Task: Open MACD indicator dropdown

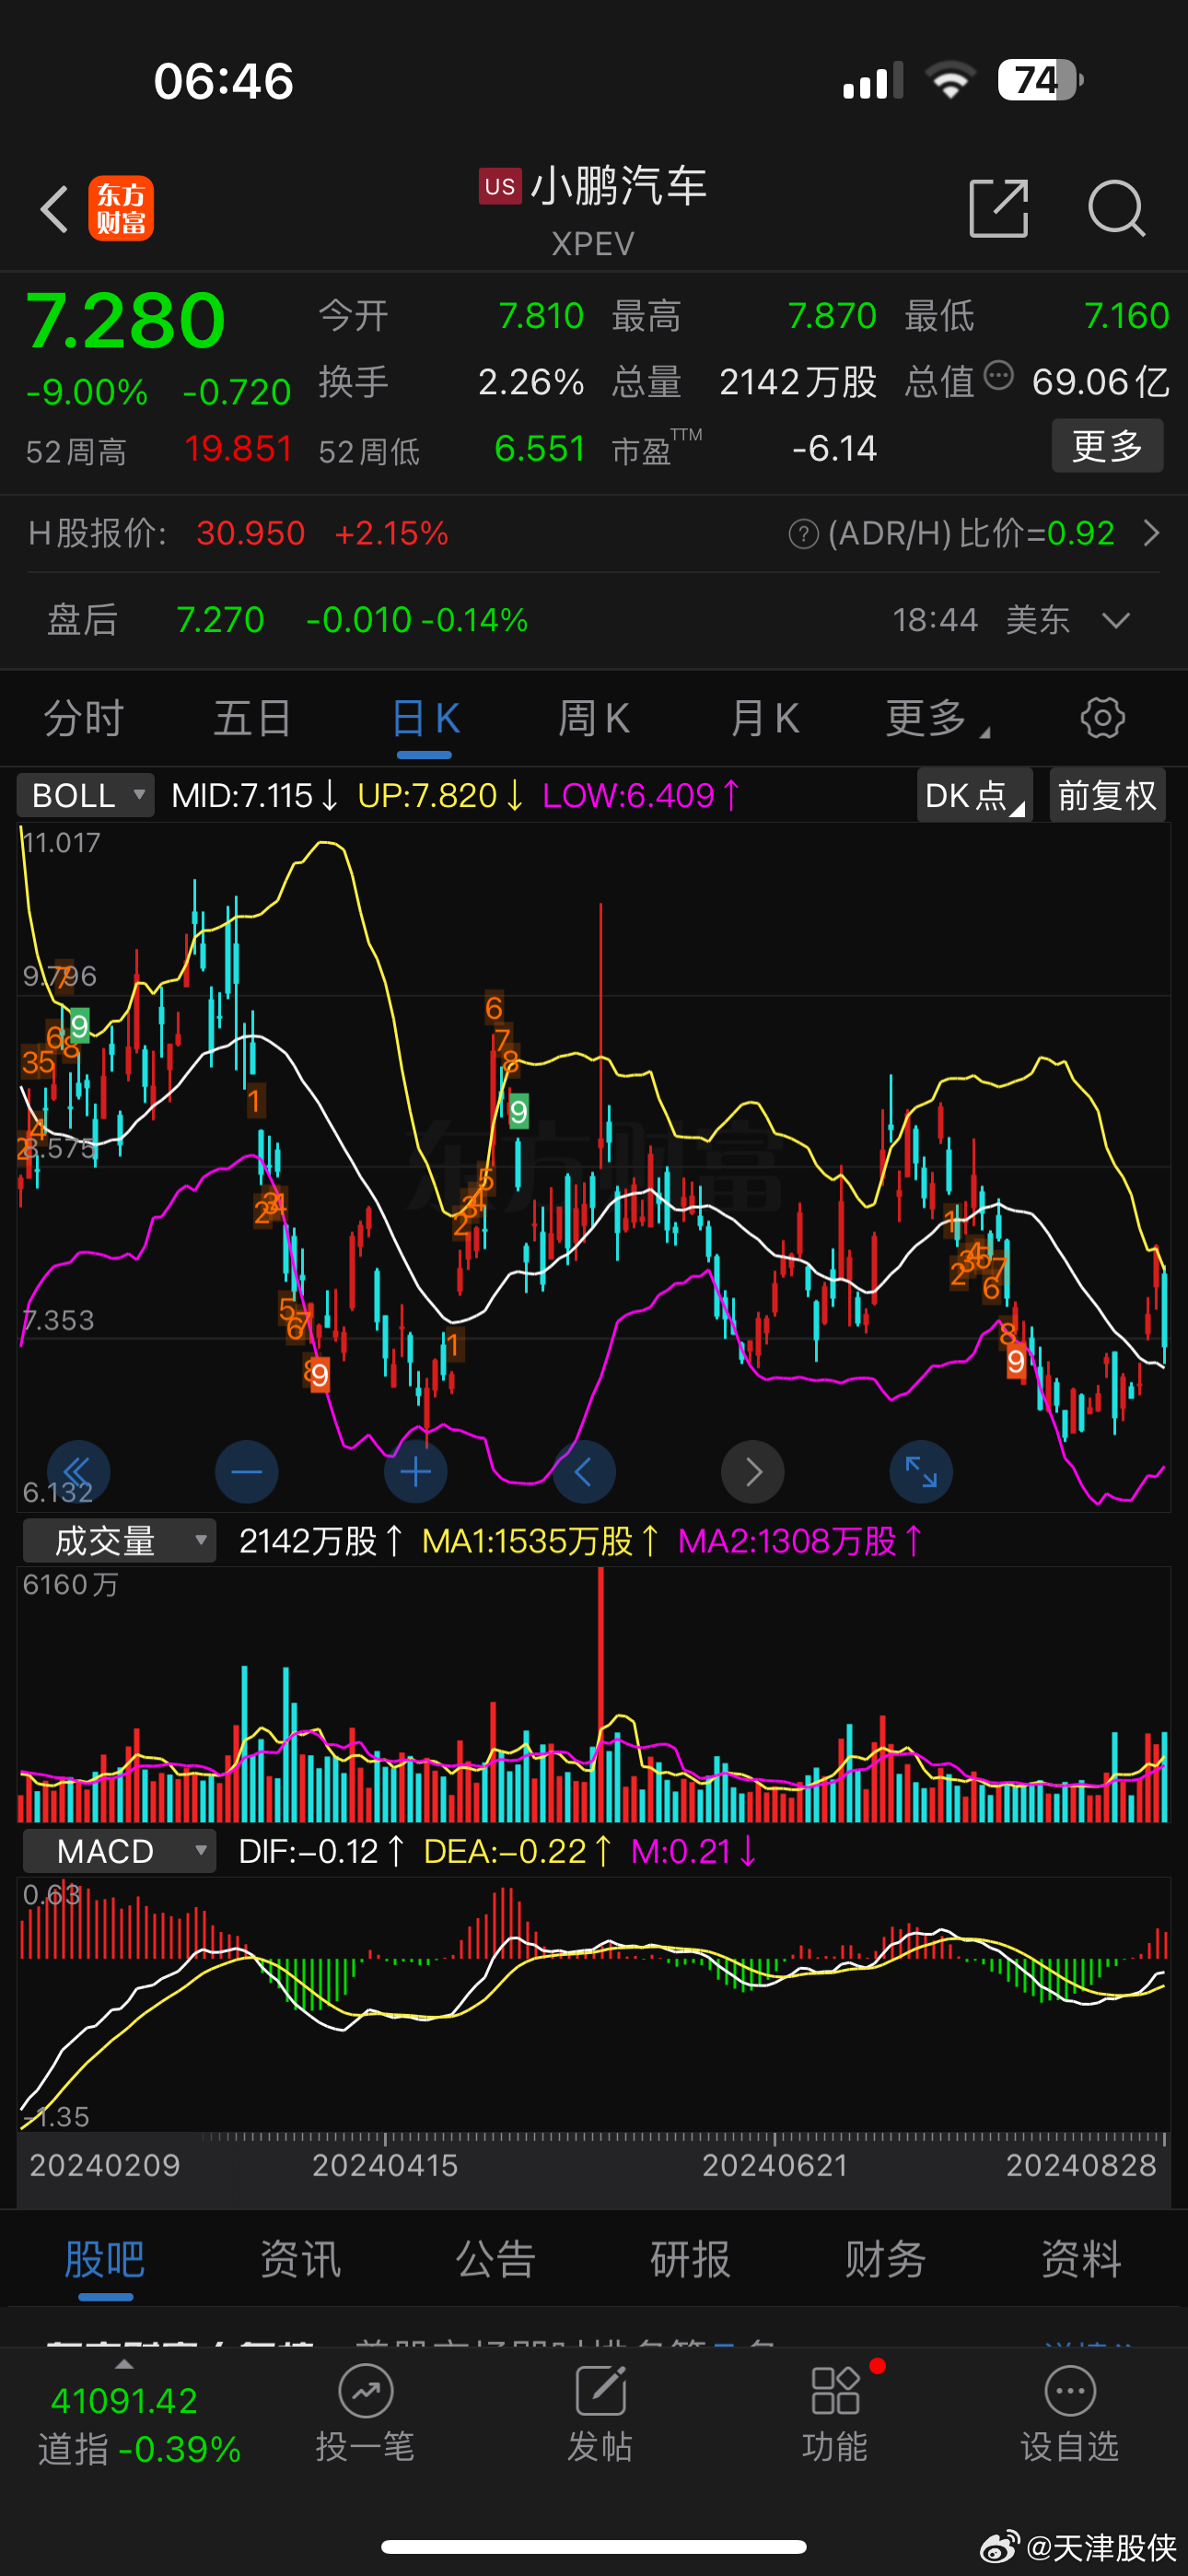Action: click(x=119, y=1851)
